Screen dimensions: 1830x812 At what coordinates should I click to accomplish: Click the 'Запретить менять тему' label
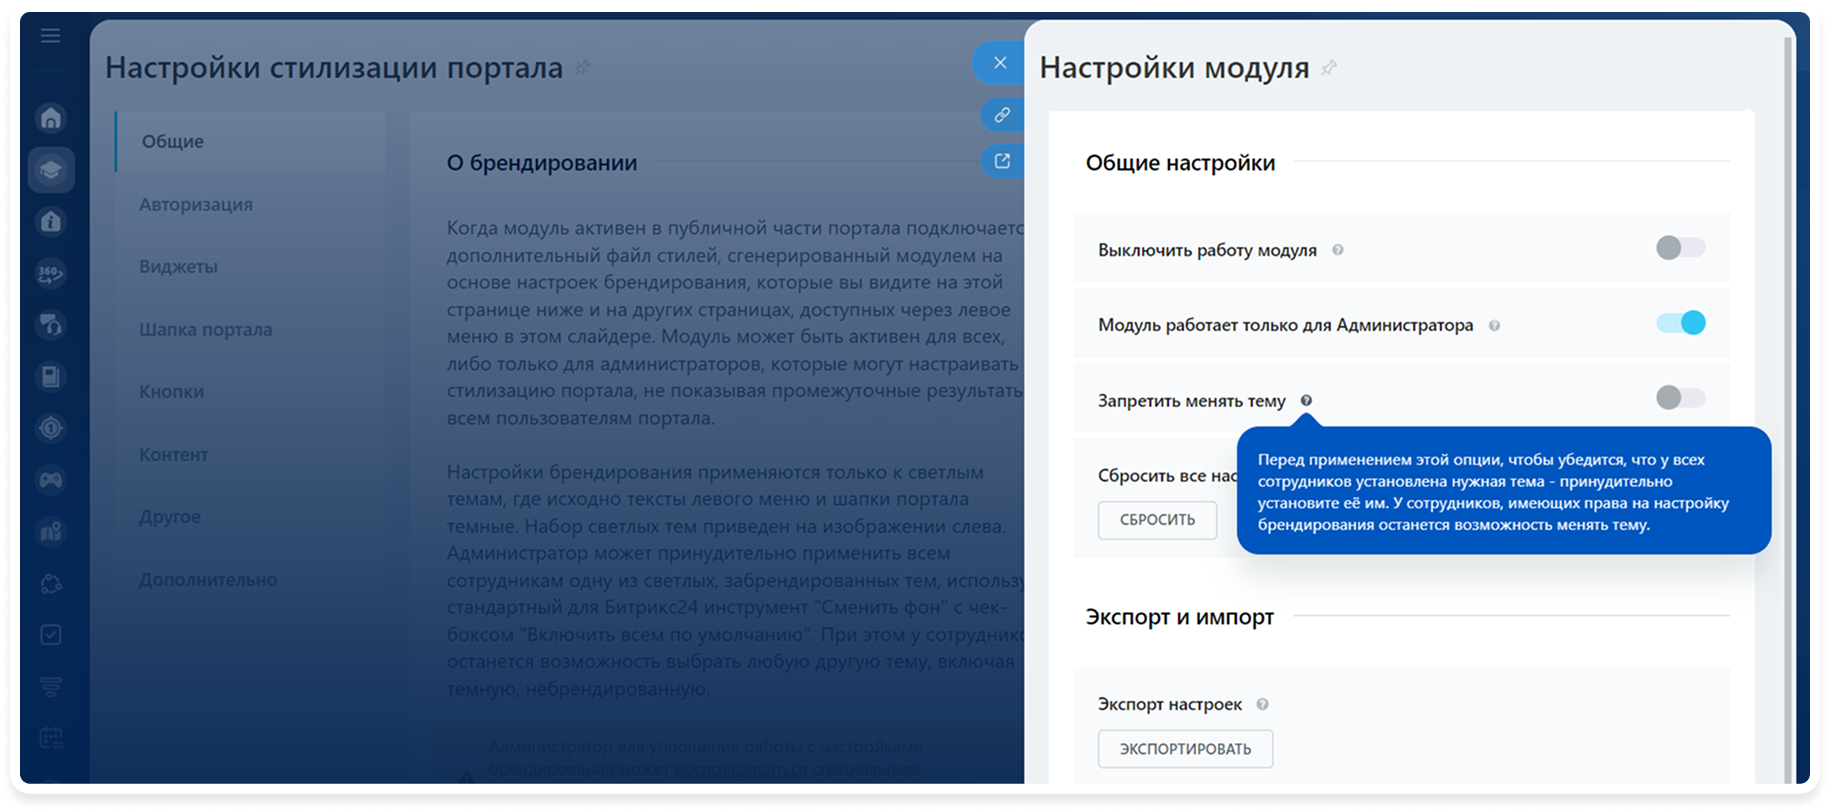pyautogui.click(x=1192, y=400)
